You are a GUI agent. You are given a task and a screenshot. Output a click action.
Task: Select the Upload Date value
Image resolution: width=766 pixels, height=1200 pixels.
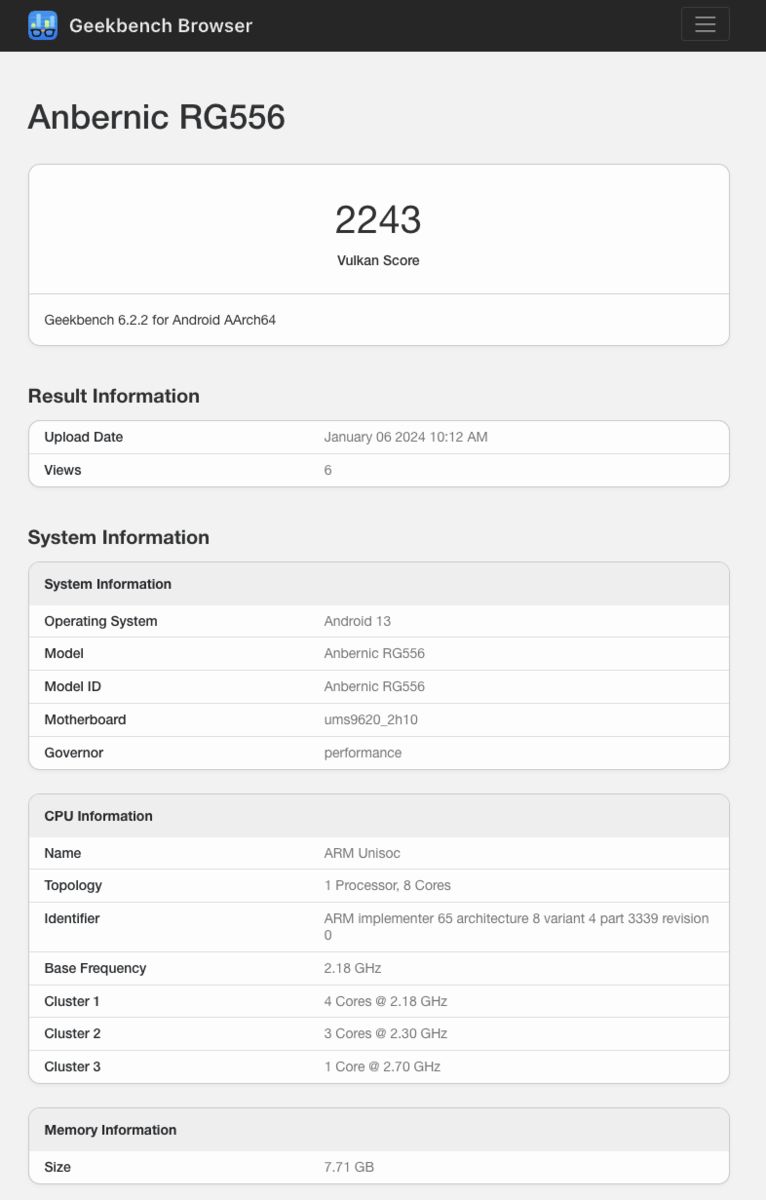406,437
